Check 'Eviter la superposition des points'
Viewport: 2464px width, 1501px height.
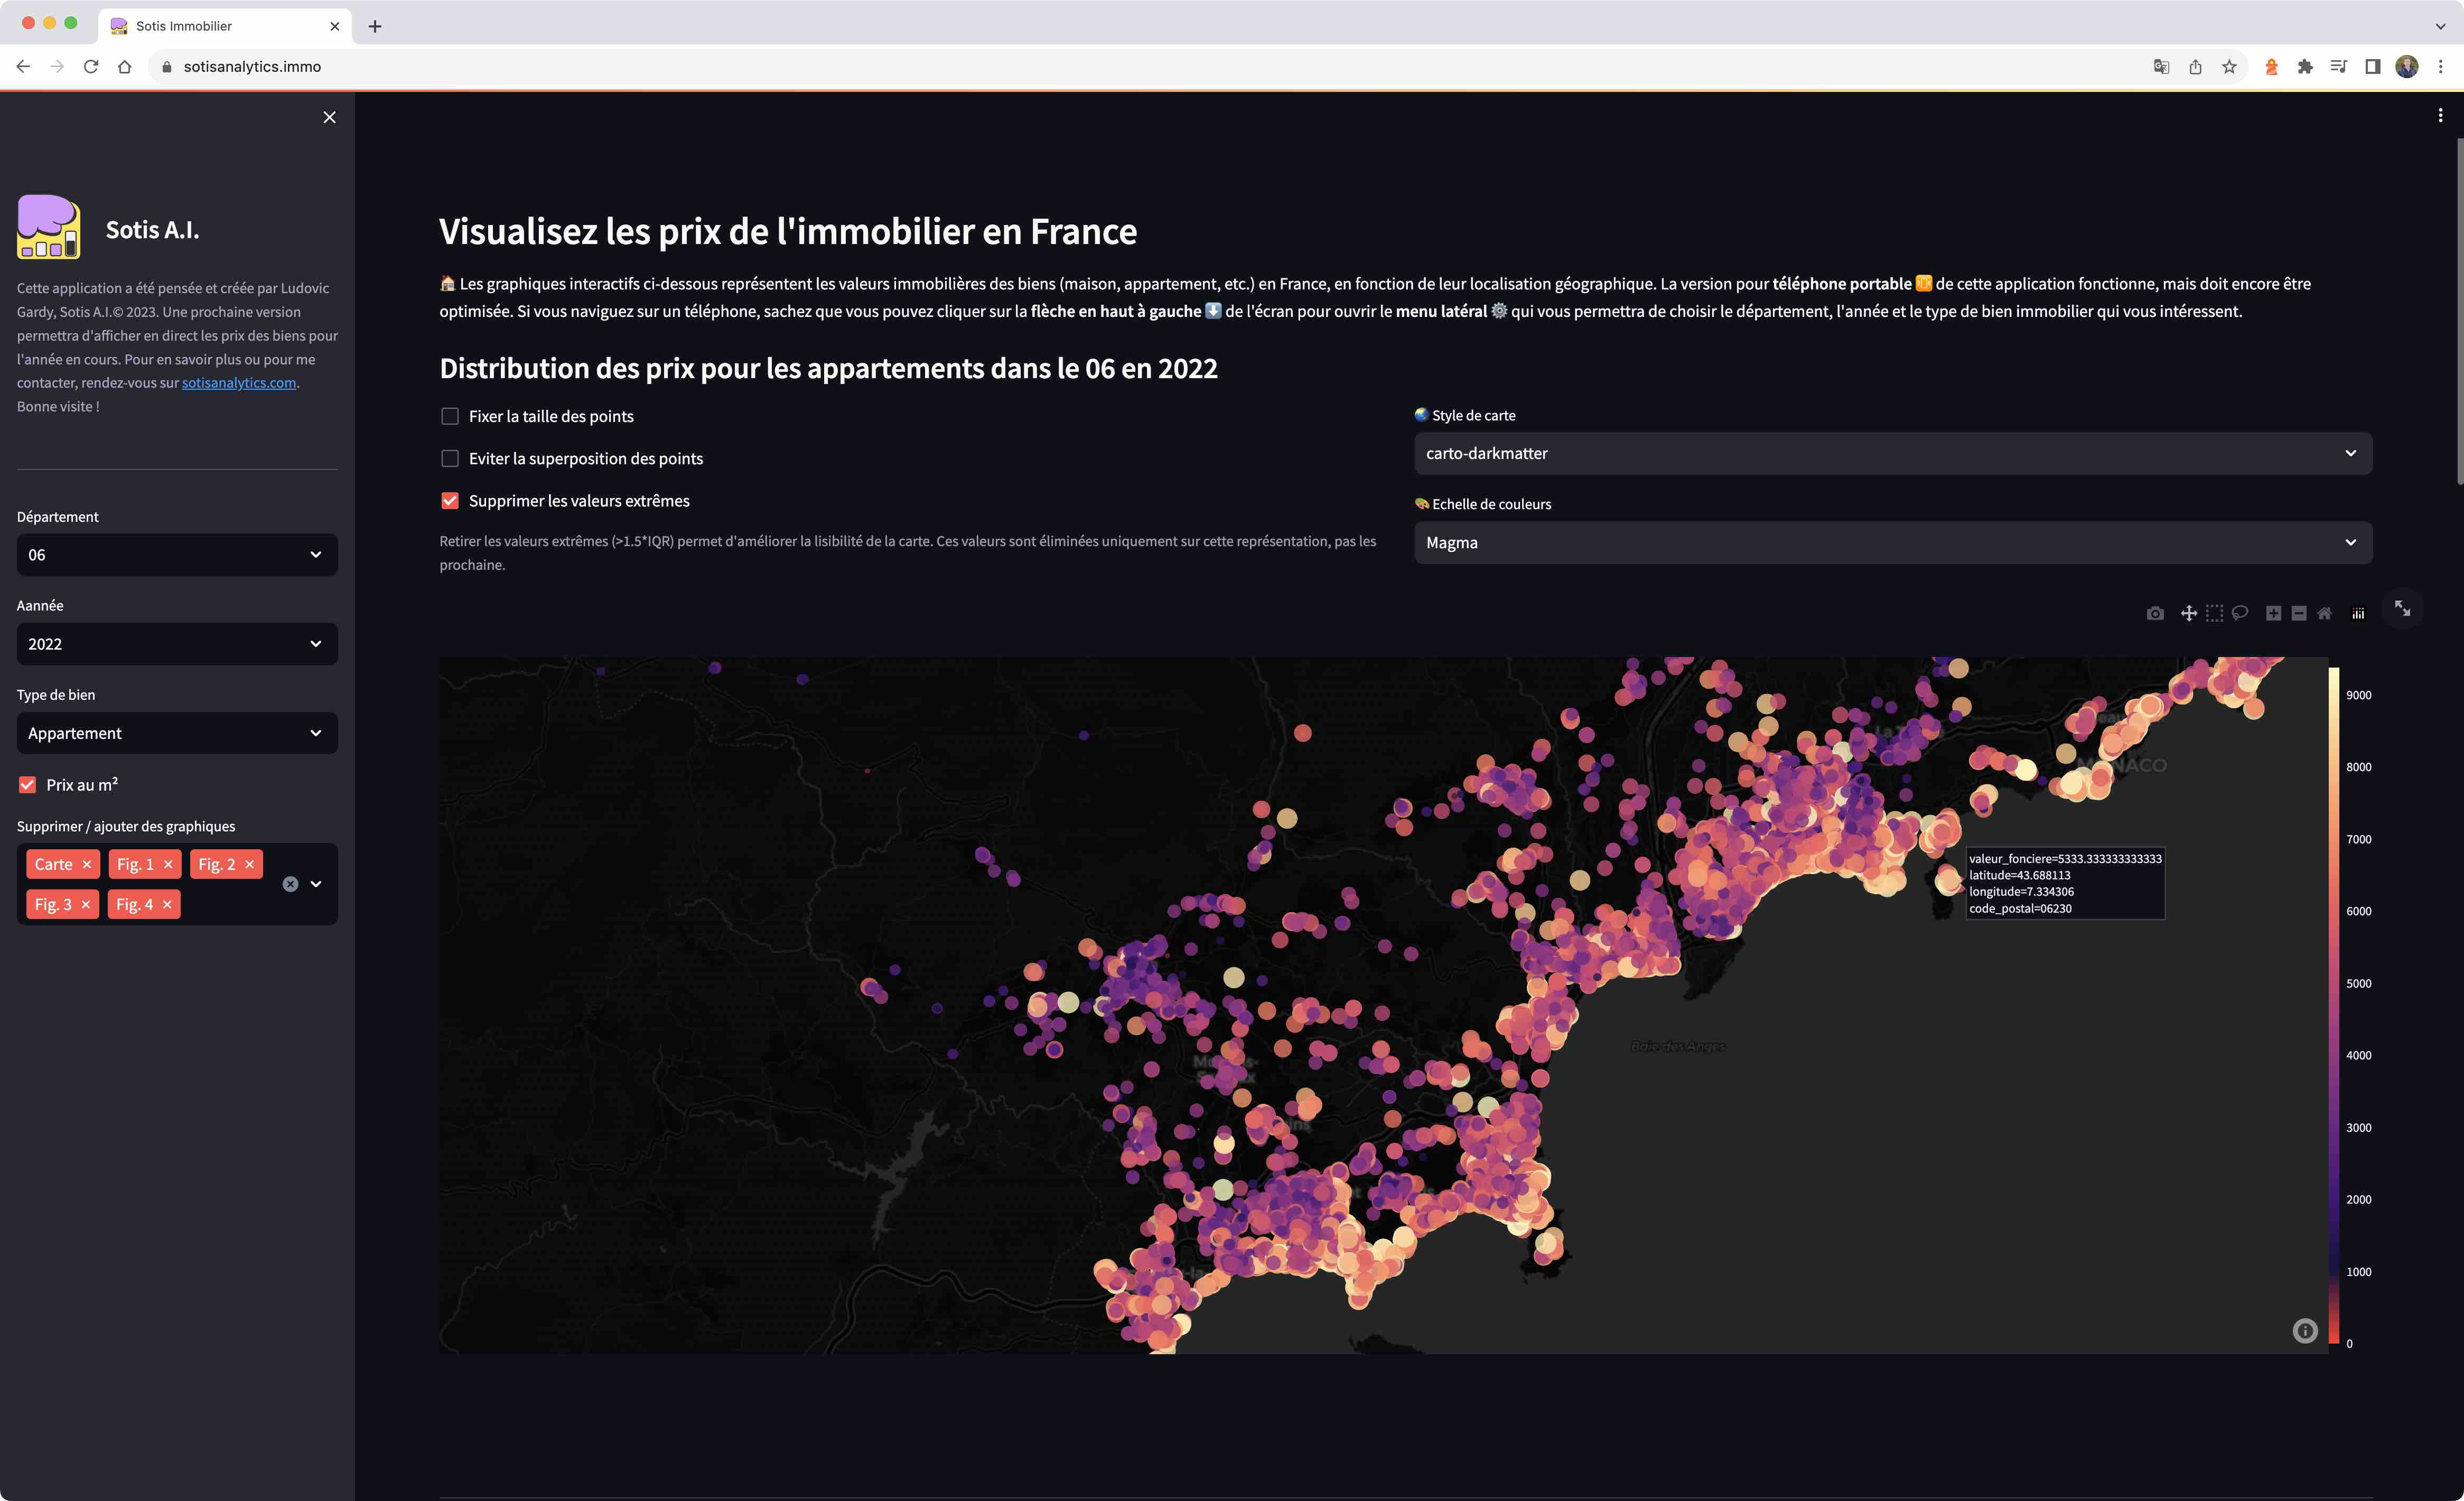coord(450,458)
